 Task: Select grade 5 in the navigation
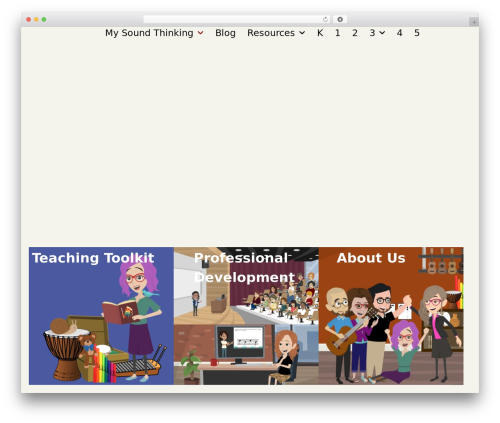(x=417, y=33)
